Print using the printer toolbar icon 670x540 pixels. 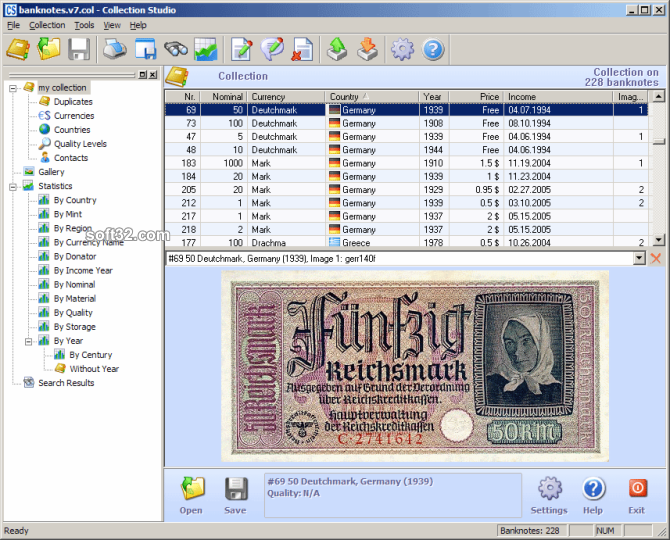point(114,49)
